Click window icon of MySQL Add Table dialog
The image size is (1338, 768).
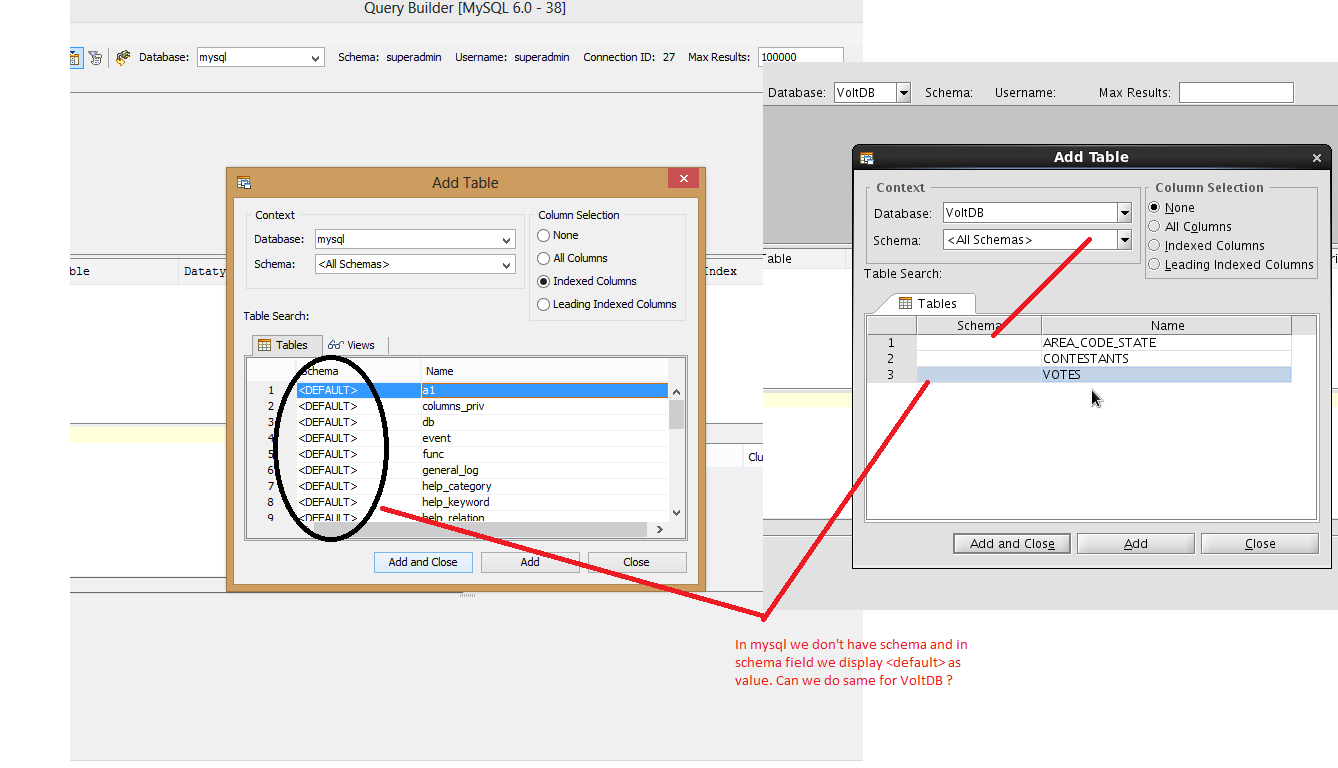click(x=243, y=183)
